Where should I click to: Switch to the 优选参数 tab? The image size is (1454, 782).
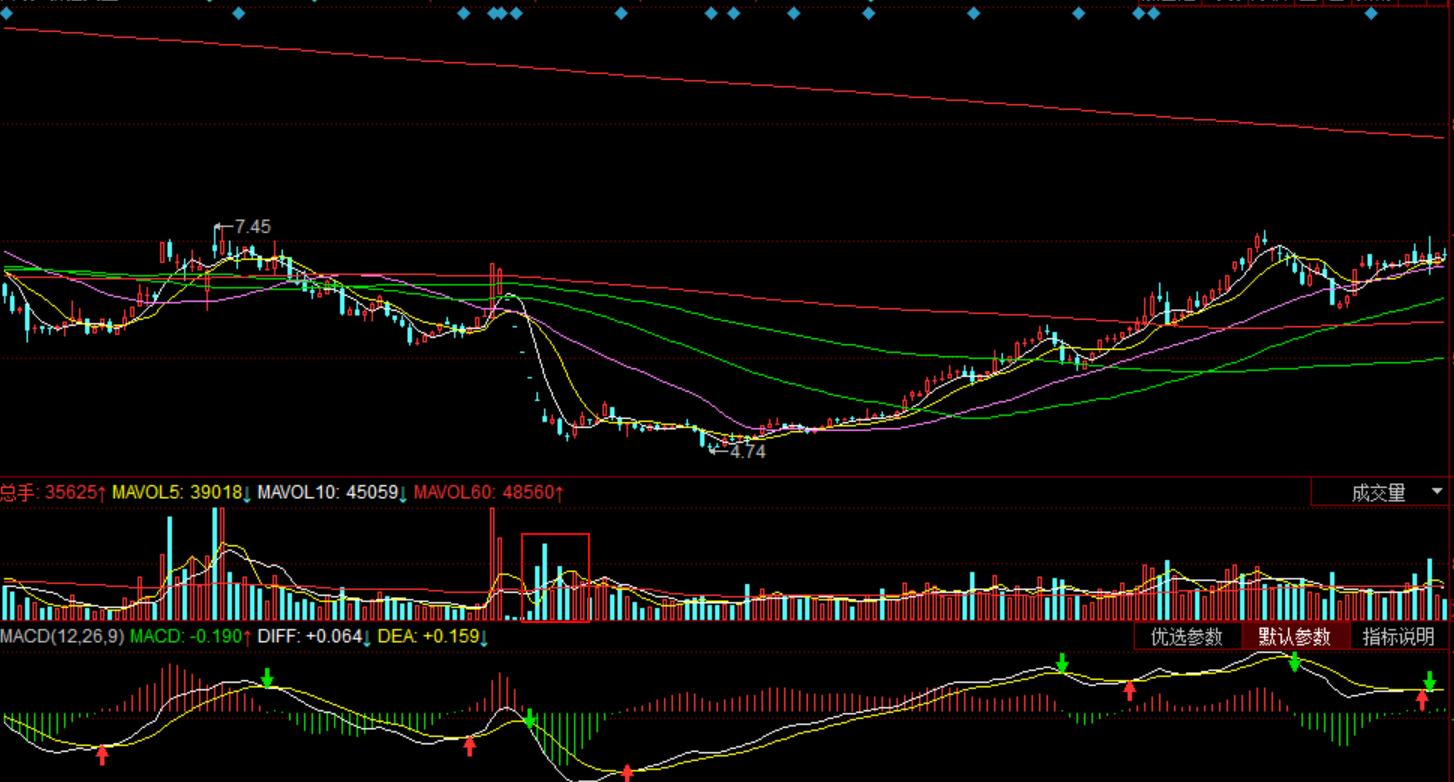[1187, 637]
